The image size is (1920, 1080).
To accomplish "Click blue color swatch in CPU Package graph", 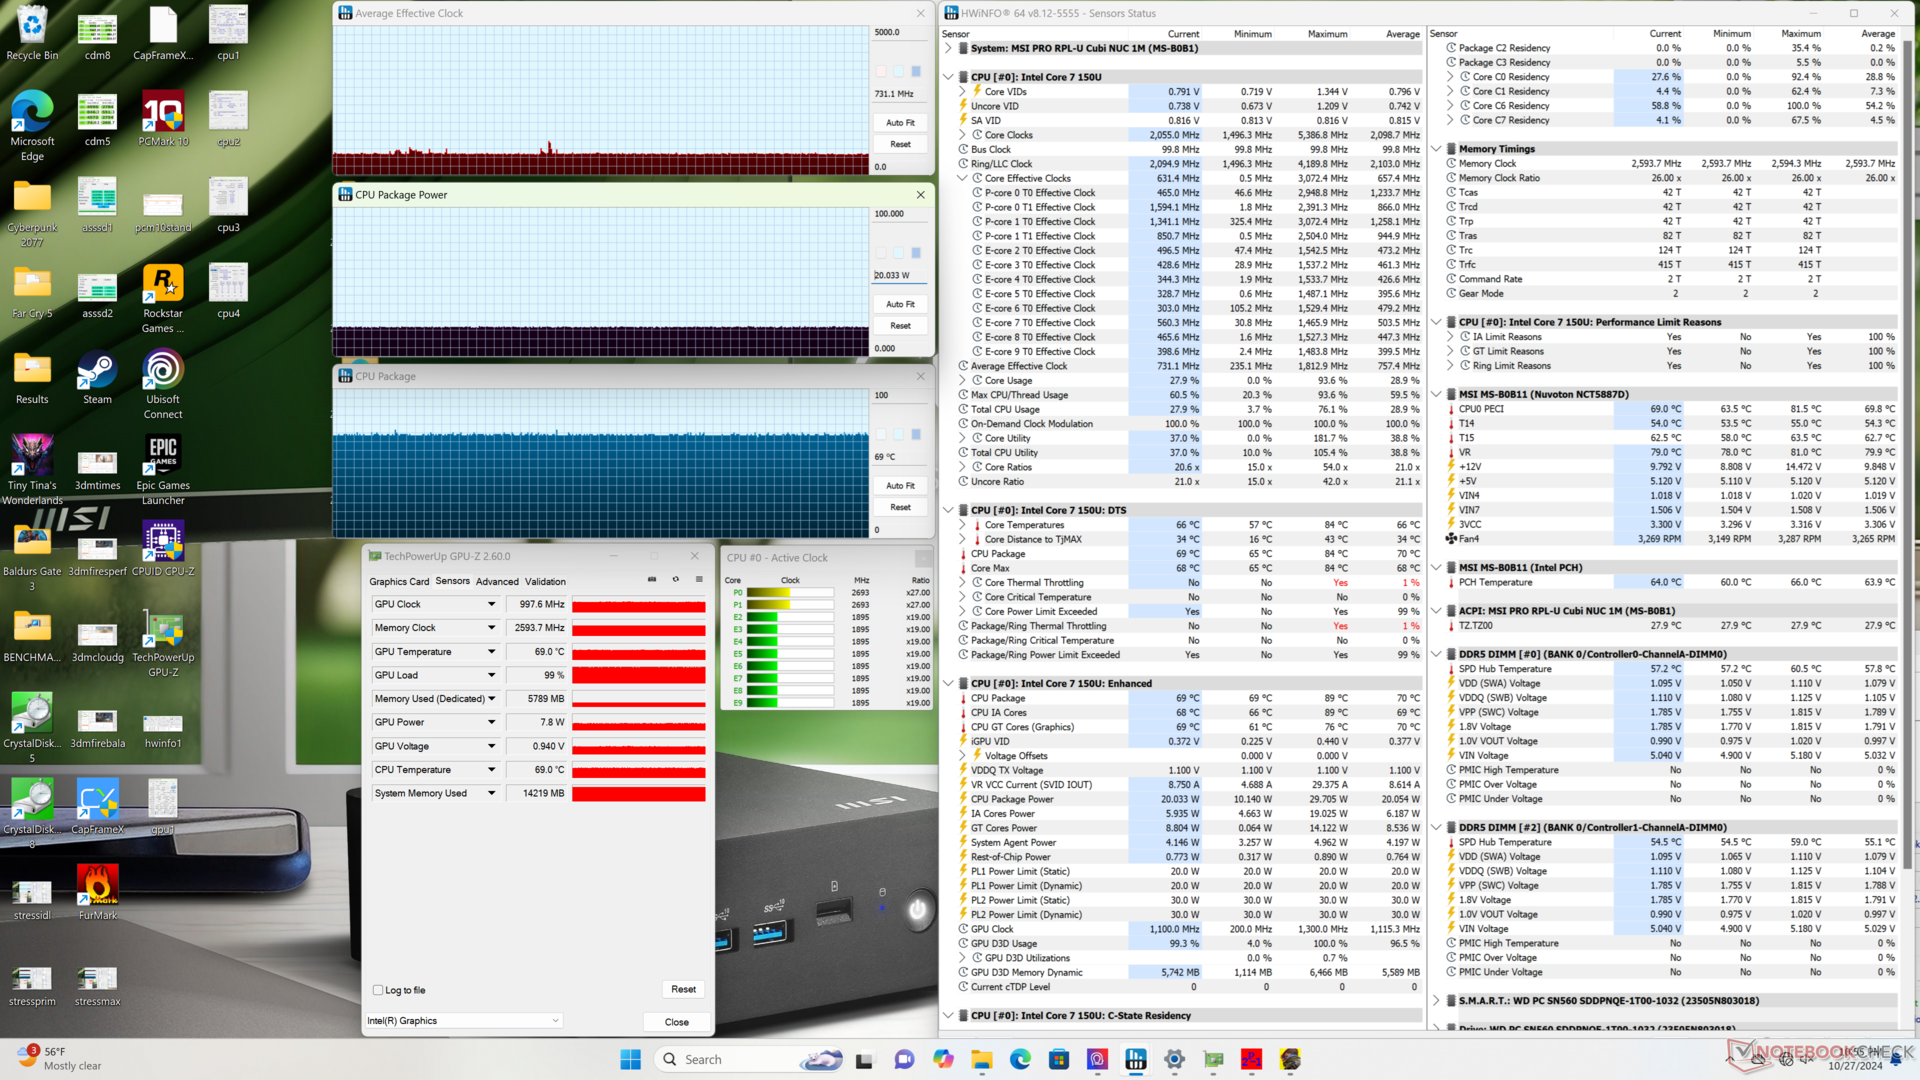I will [x=916, y=434].
